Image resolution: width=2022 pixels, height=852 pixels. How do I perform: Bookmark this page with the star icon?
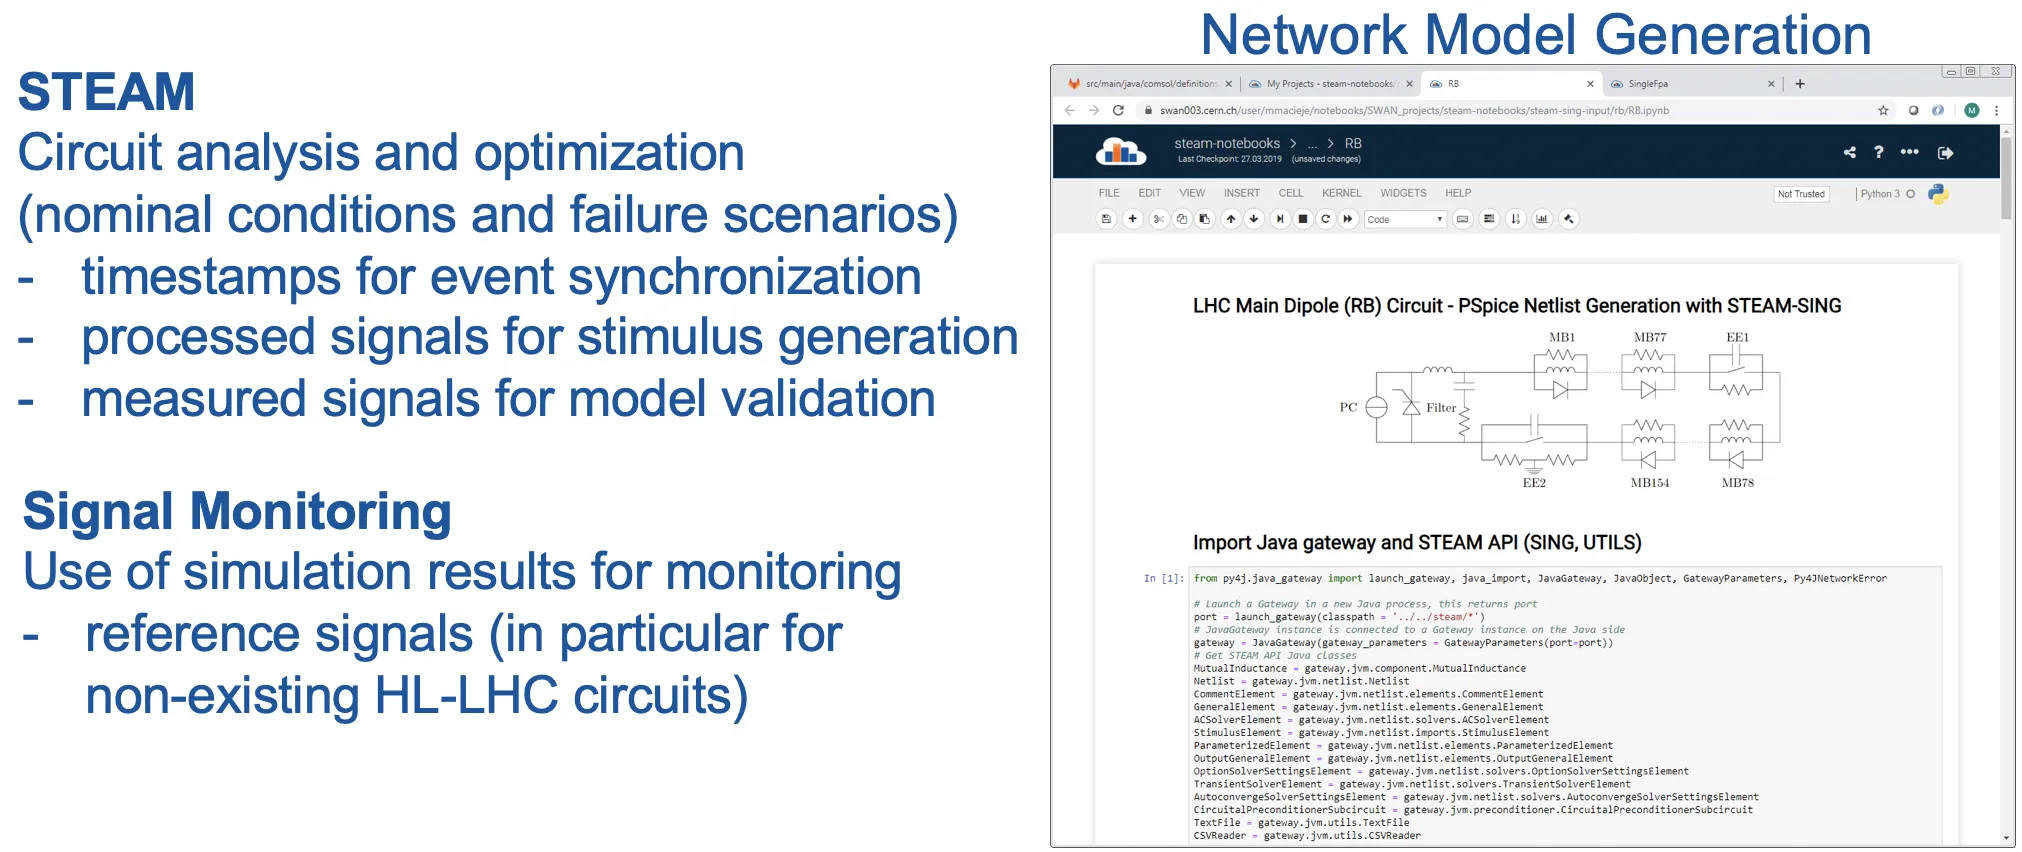tap(1883, 110)
